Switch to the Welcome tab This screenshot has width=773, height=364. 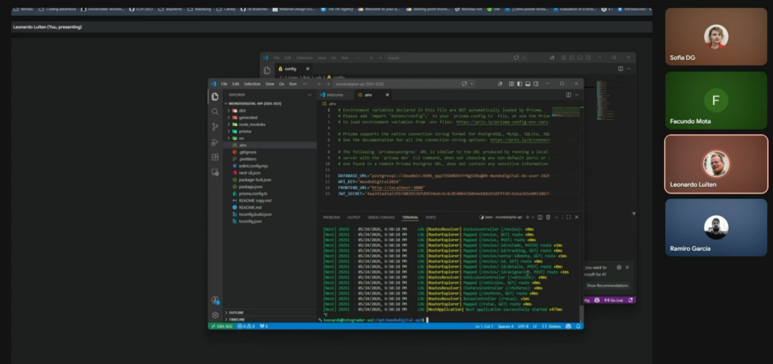(x=335, y=95)
